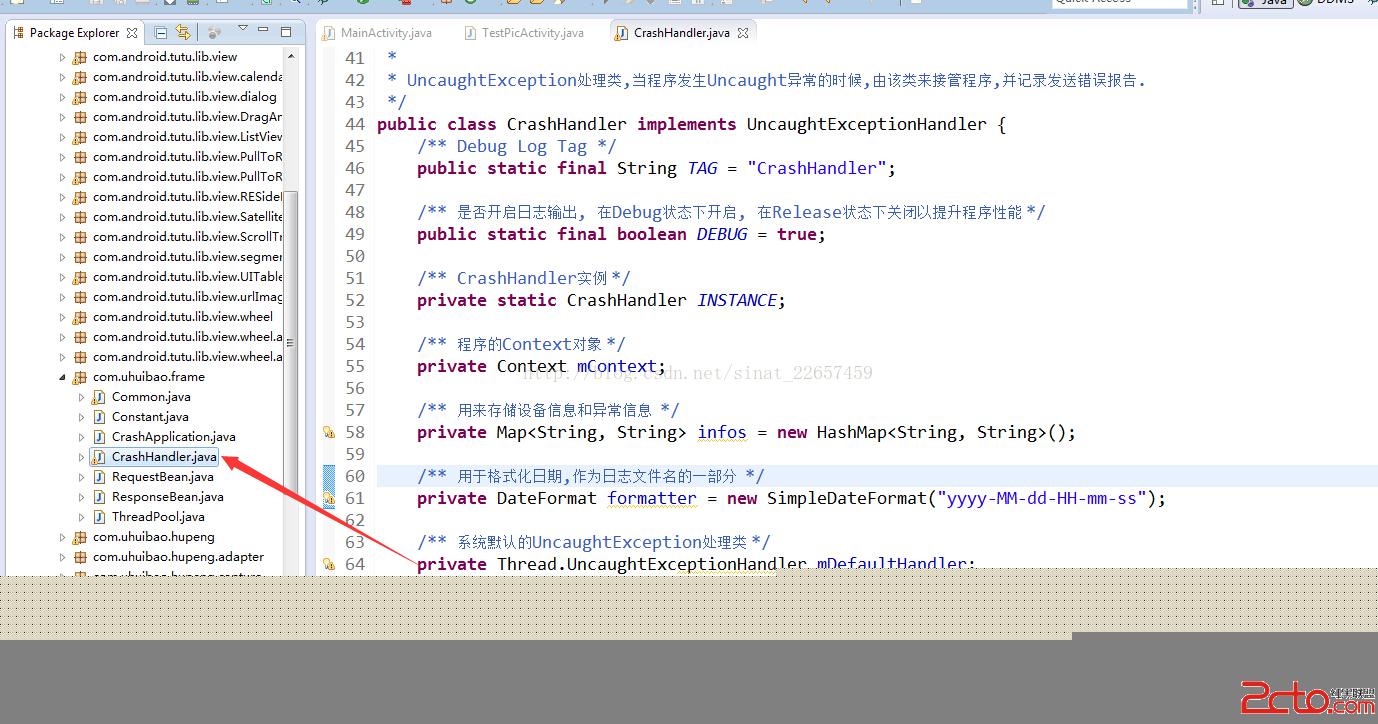Screen dimensions: 1378x724
Task: Select the lib.view.calenda package label
Action: (x=187, y=77)
